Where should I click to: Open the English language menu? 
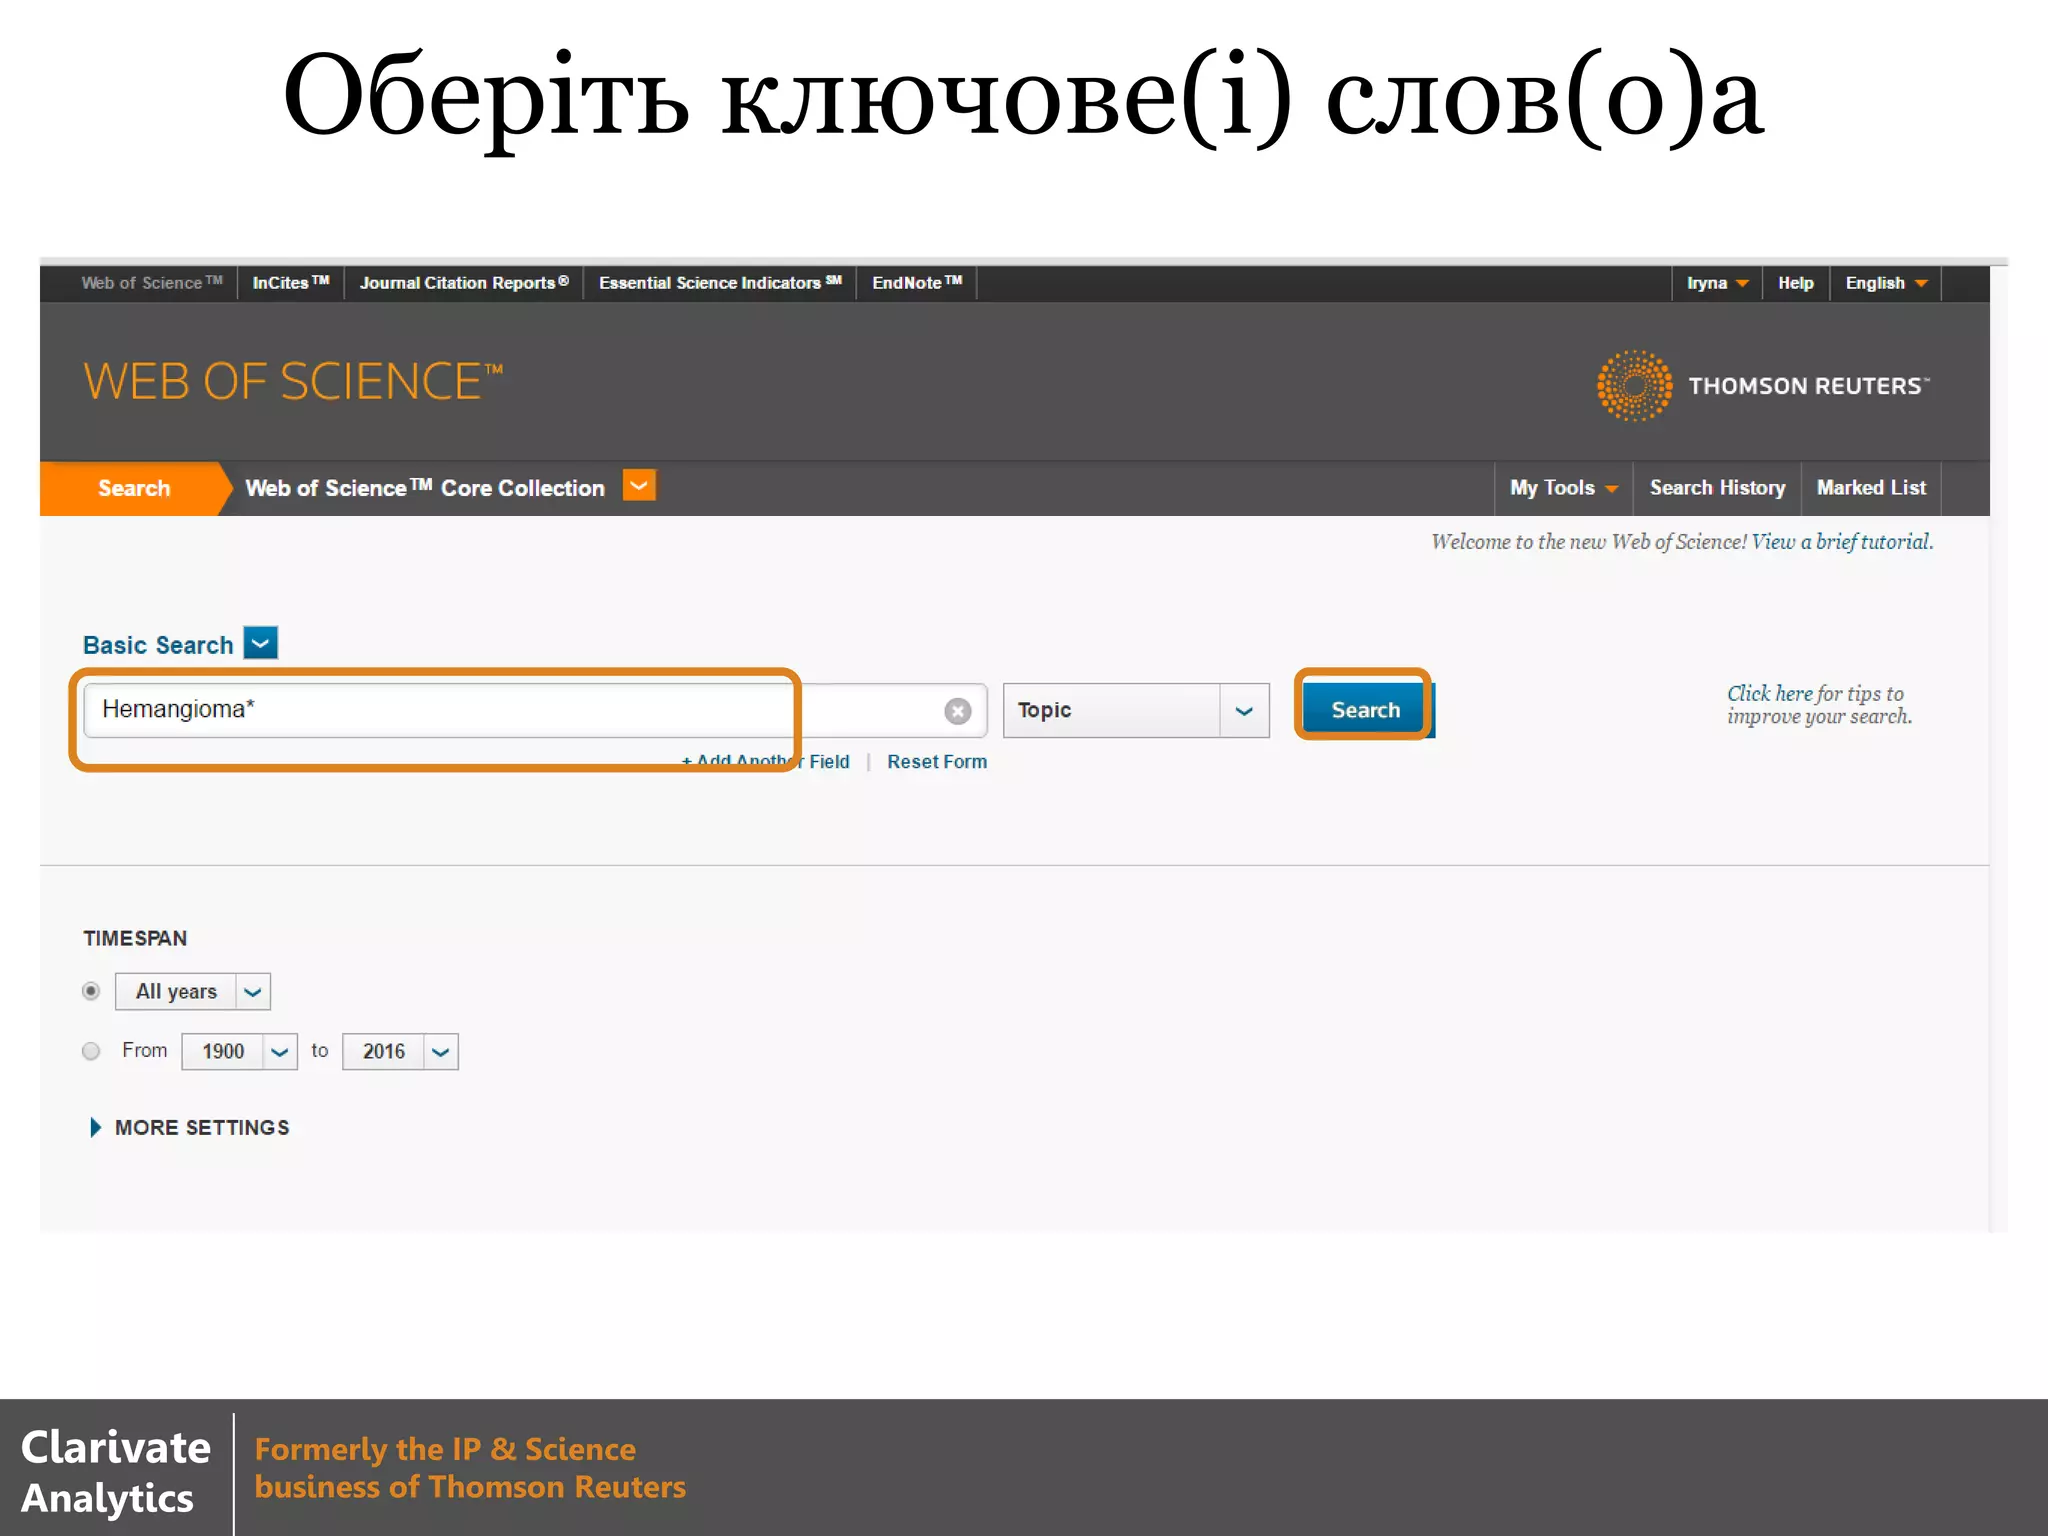tap(1886, 283)
